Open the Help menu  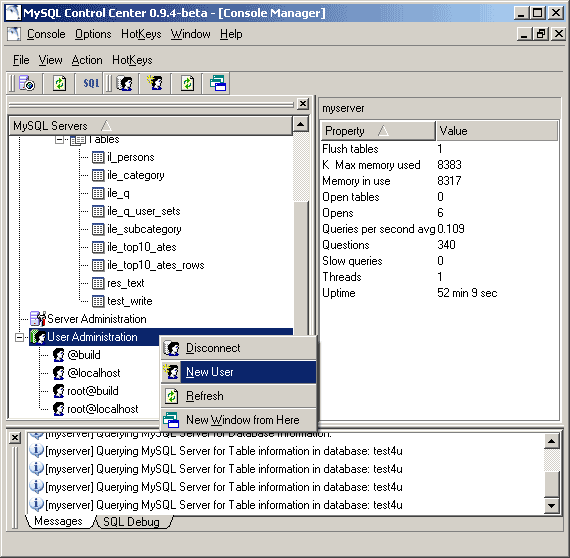231,34
